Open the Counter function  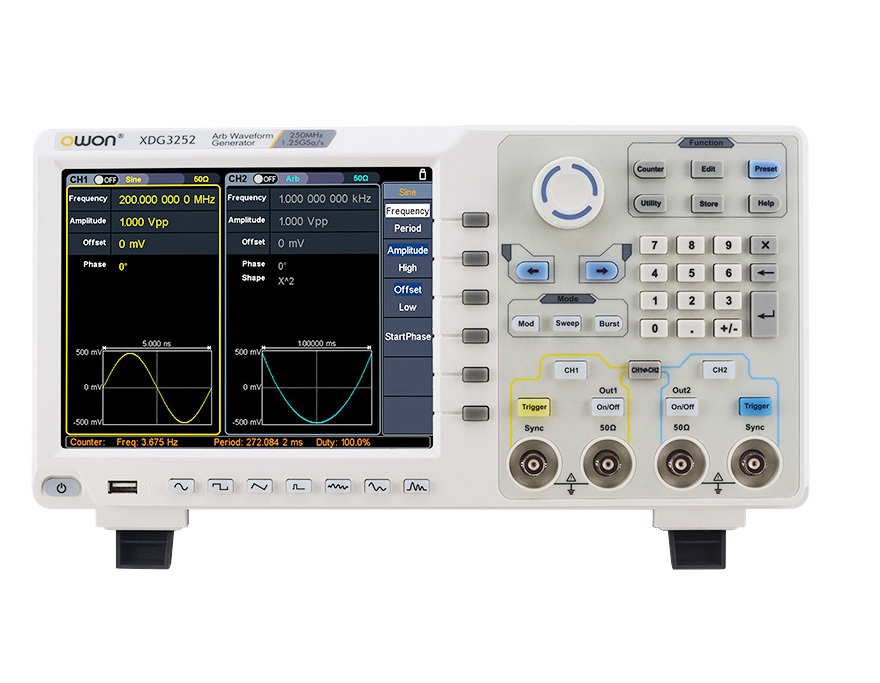tap(650, 169)
